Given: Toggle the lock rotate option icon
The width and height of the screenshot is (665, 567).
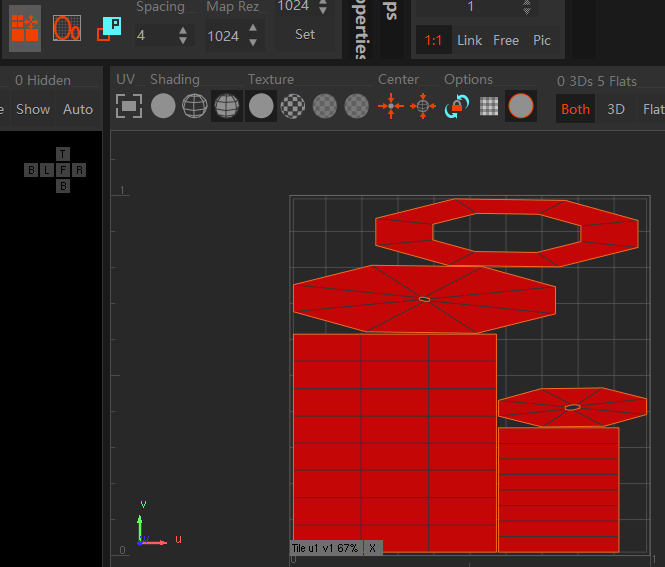Looking at the screenshot, I should (x=457, y=106).
